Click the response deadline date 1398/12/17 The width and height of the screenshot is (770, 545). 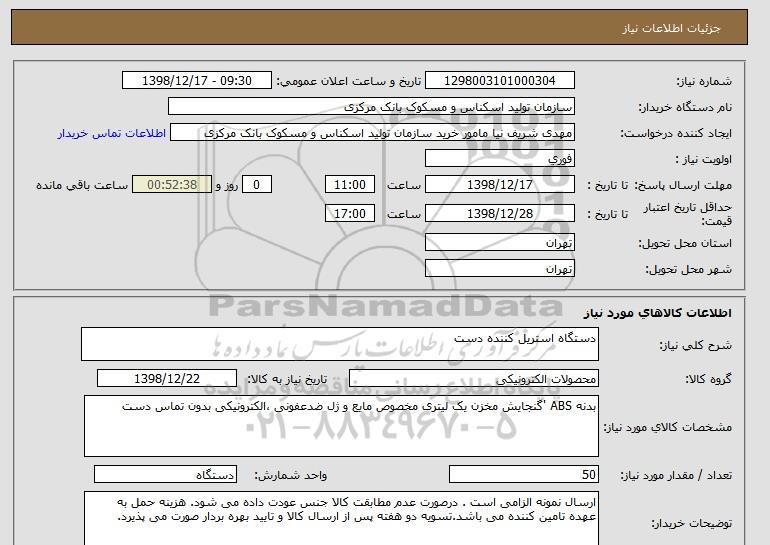[x=499, y=185]
